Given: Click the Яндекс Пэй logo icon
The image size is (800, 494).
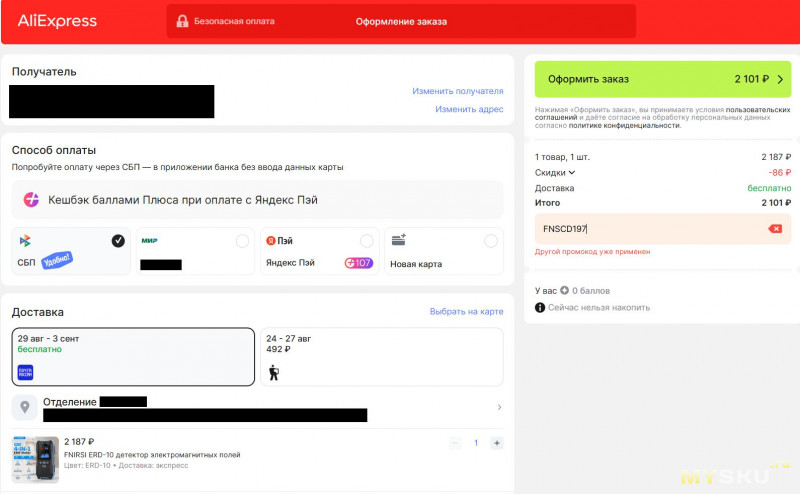Looking at the screenshot, I should click(270, 240).
